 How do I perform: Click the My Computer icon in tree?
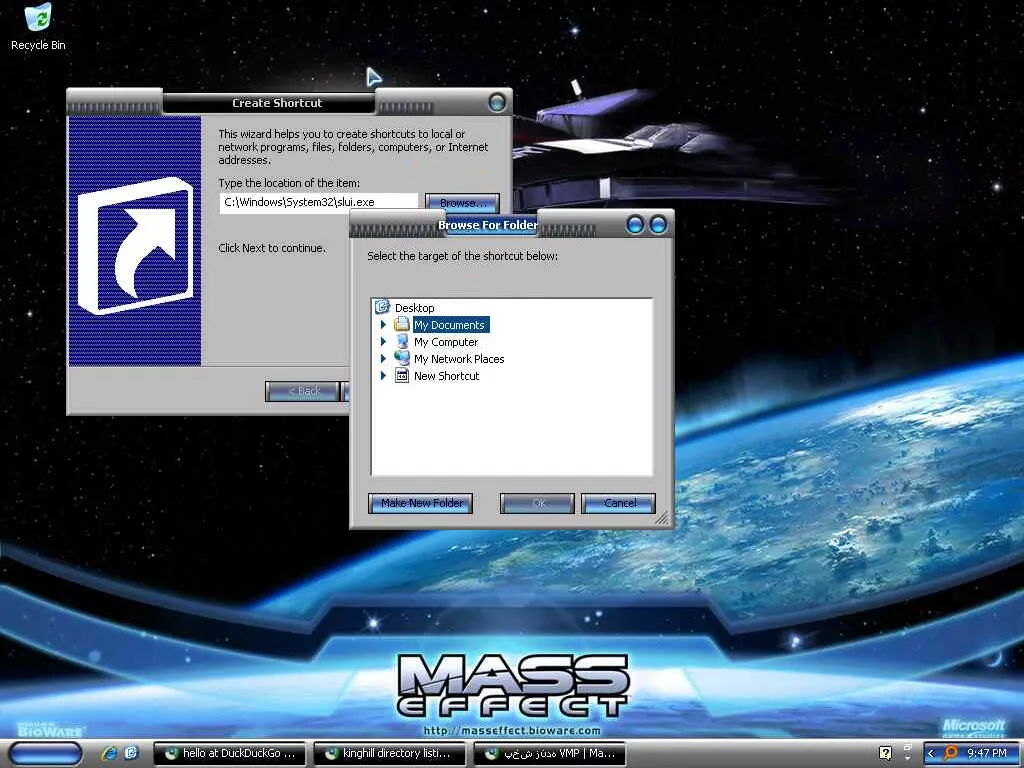coord(402,341)
